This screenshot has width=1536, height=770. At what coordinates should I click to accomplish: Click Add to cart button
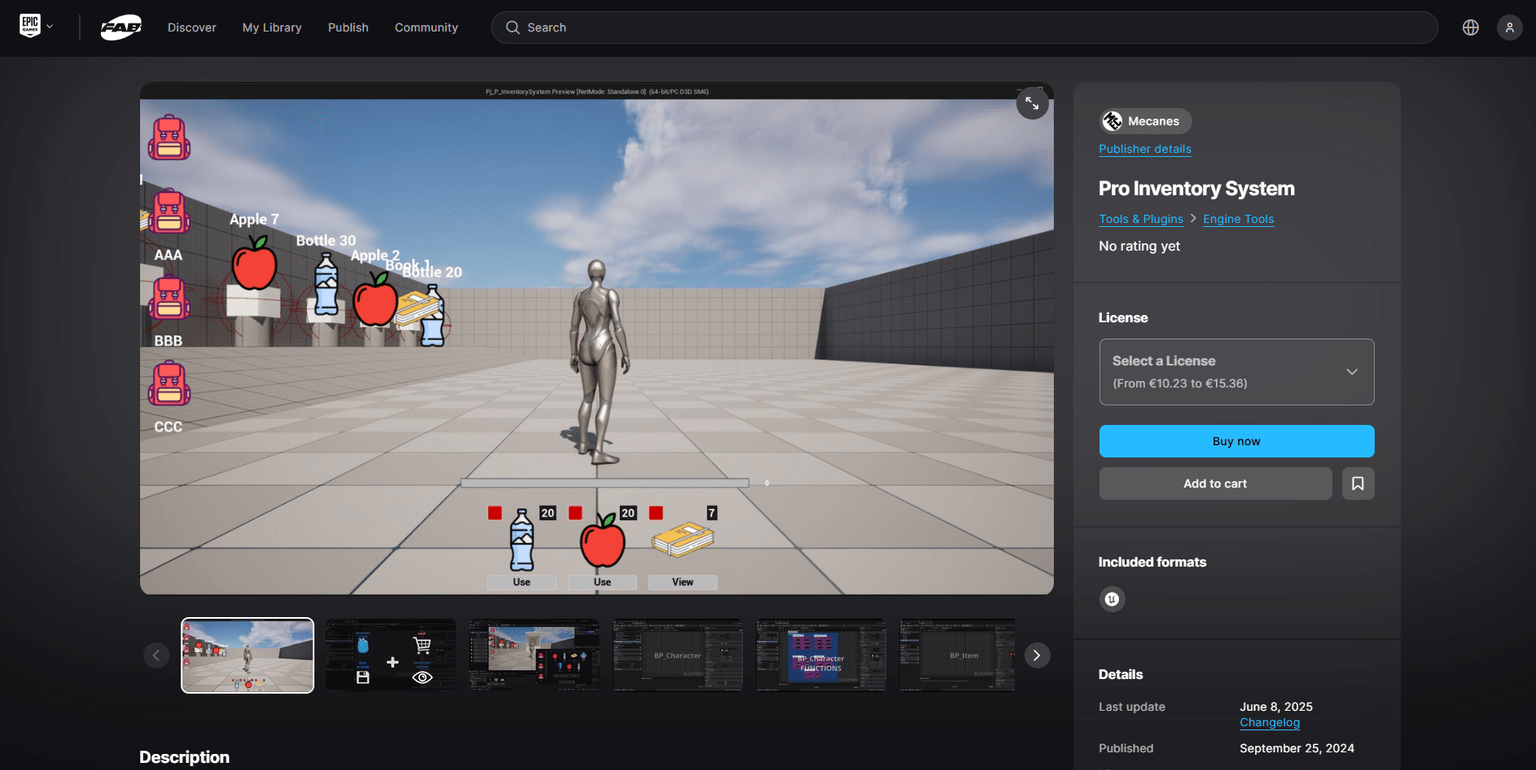1215,483
